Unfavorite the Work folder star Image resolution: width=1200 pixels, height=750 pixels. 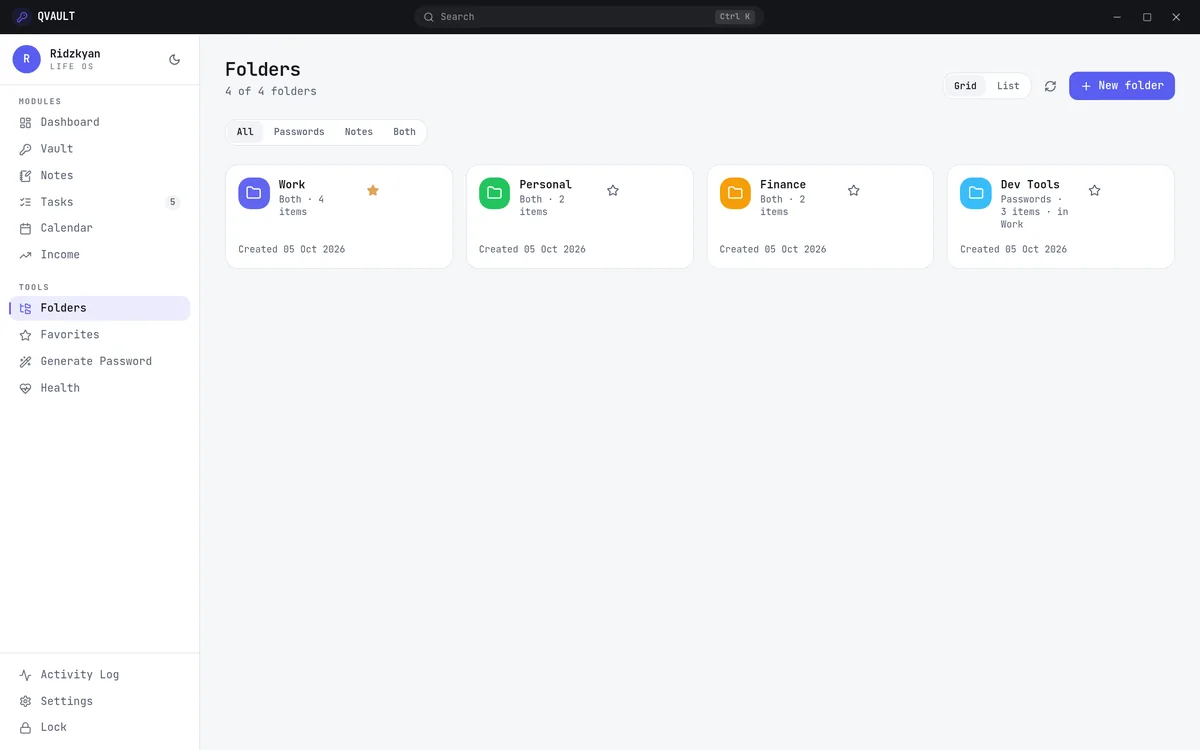coord(373,190)
